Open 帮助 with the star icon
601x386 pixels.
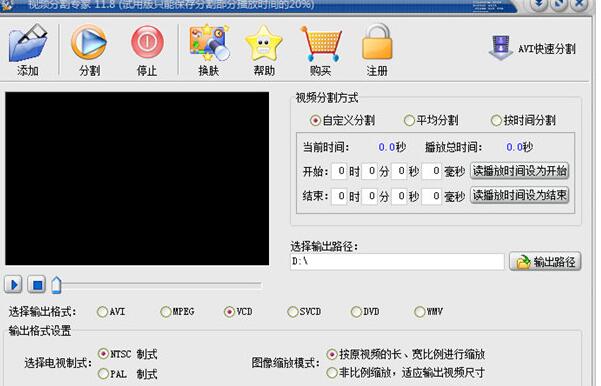click(264, 44)
